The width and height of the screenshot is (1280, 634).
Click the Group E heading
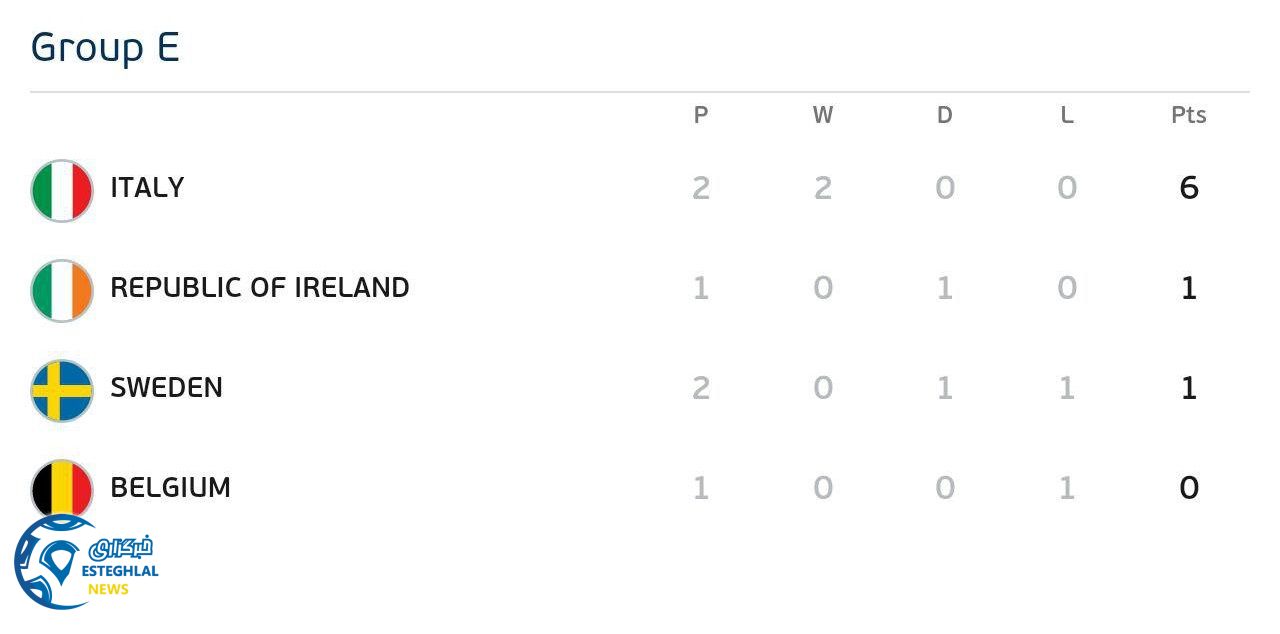[105, 47]
